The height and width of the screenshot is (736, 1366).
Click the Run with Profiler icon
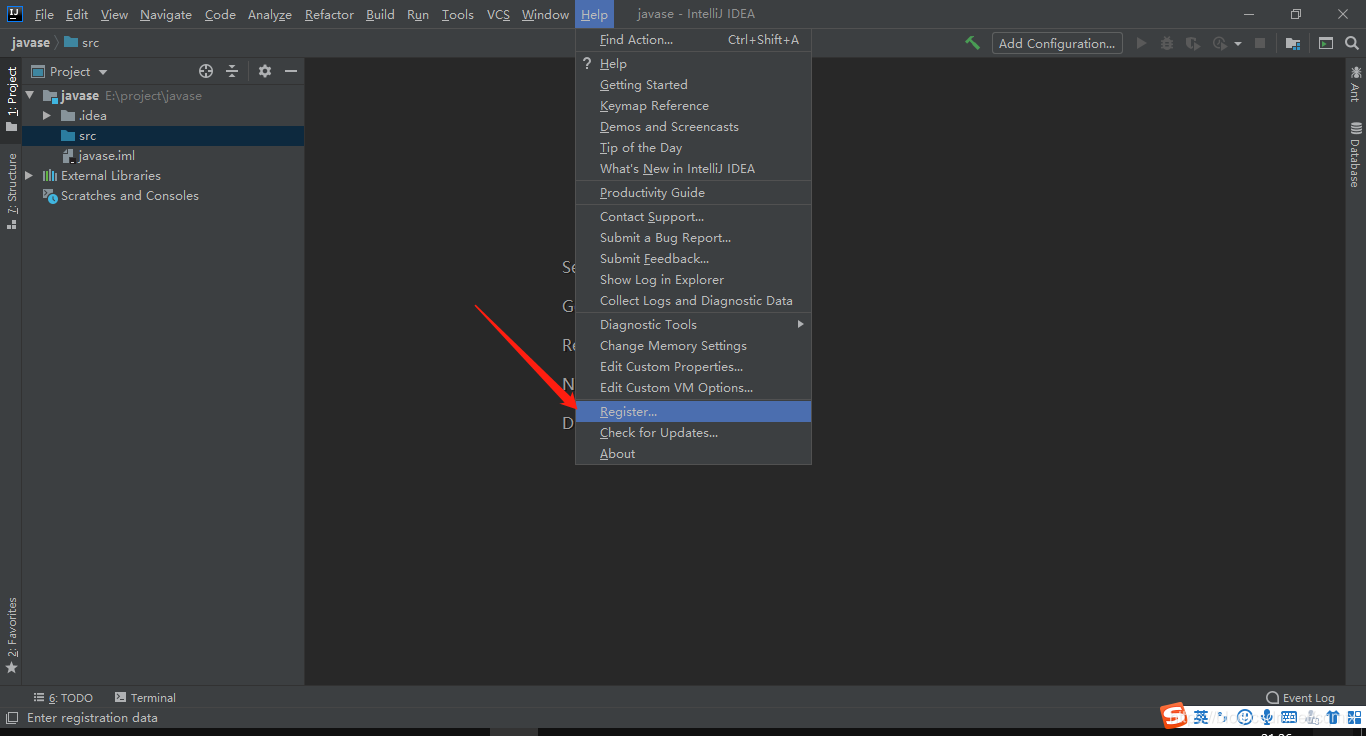tap(1219, 43)
